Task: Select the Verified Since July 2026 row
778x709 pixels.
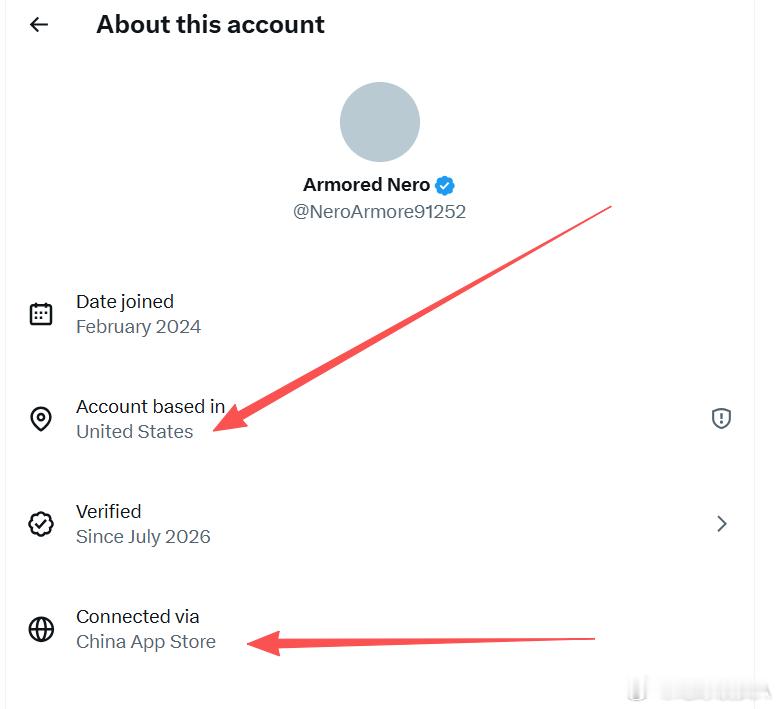Action: pos(380,524)
